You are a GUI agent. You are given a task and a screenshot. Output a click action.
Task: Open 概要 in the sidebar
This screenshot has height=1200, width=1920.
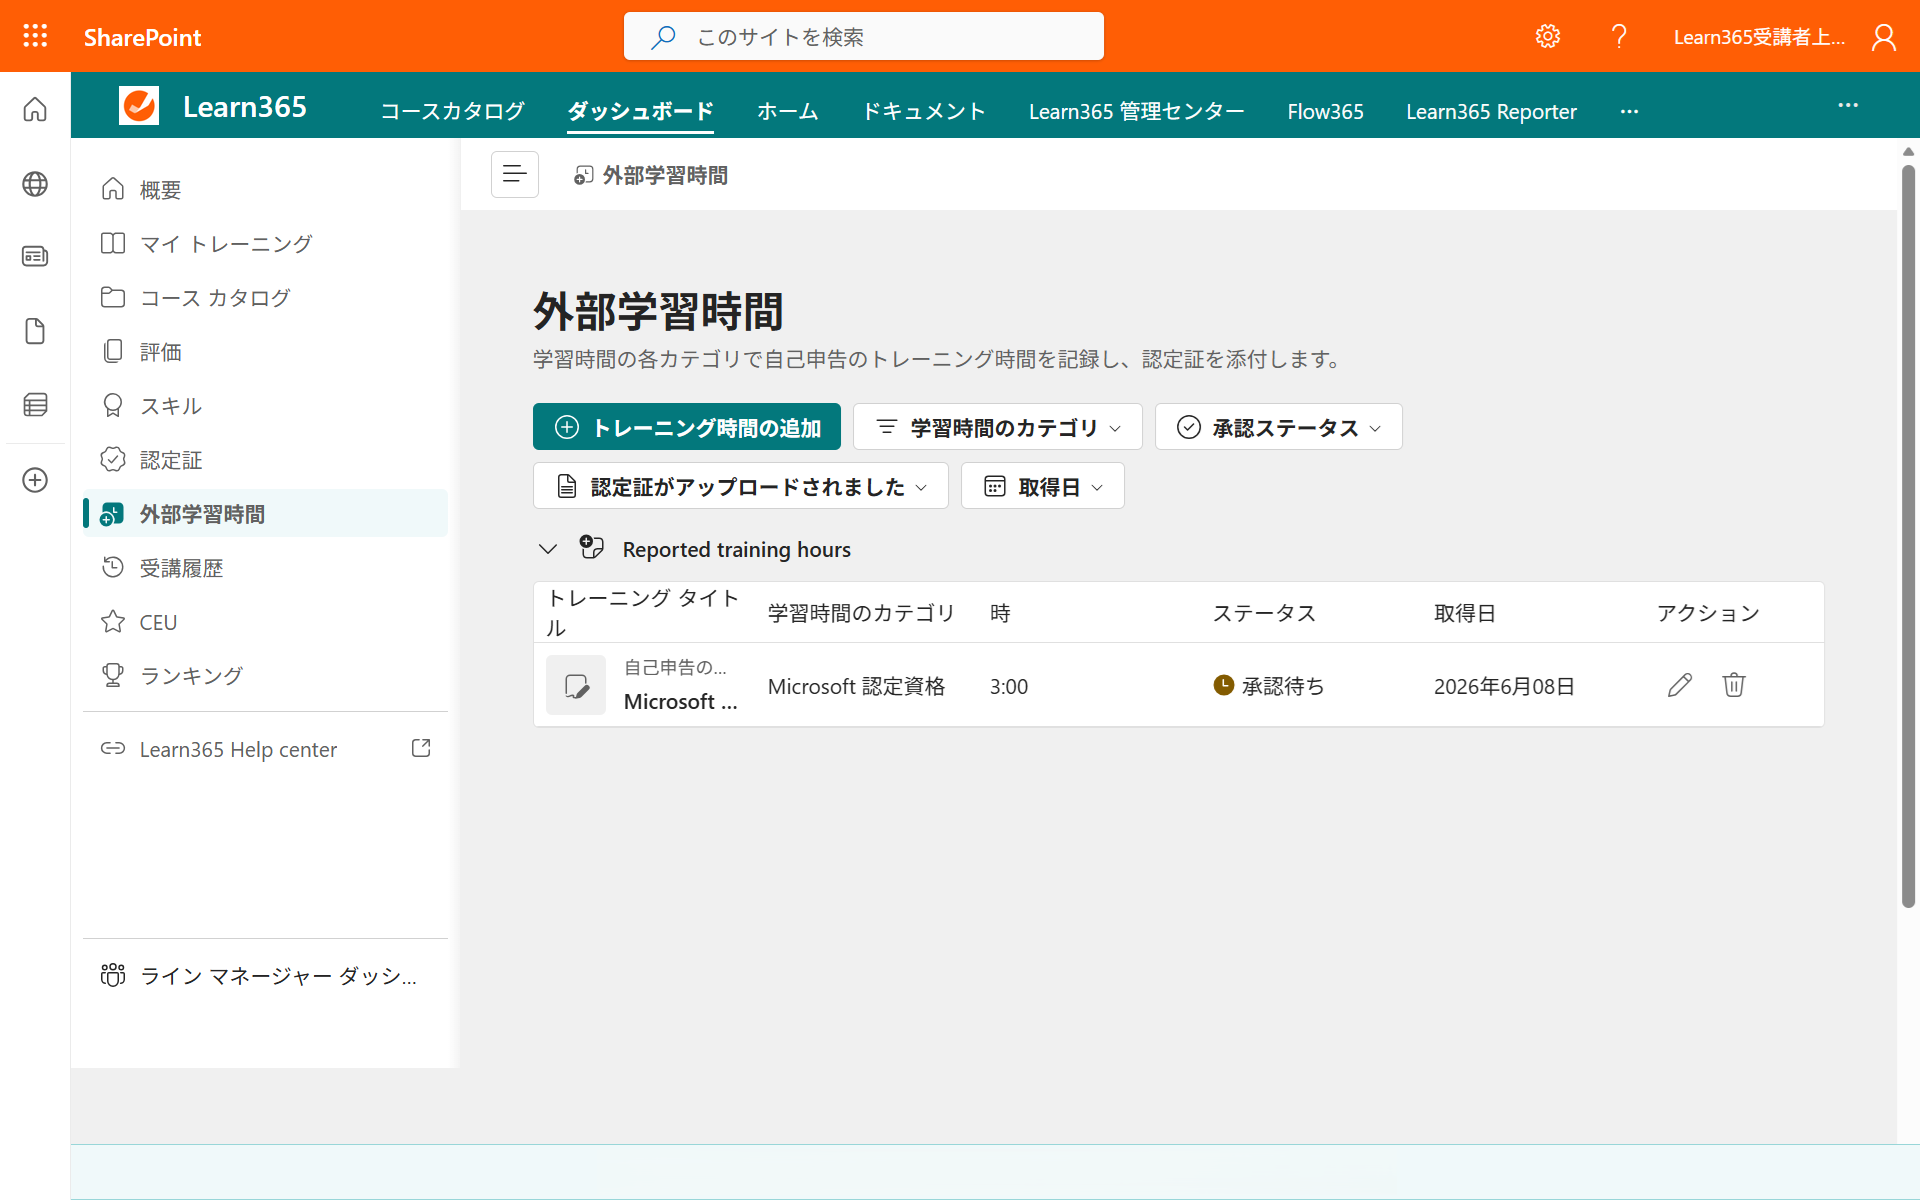pyautogui.click(x=265, y=189)
